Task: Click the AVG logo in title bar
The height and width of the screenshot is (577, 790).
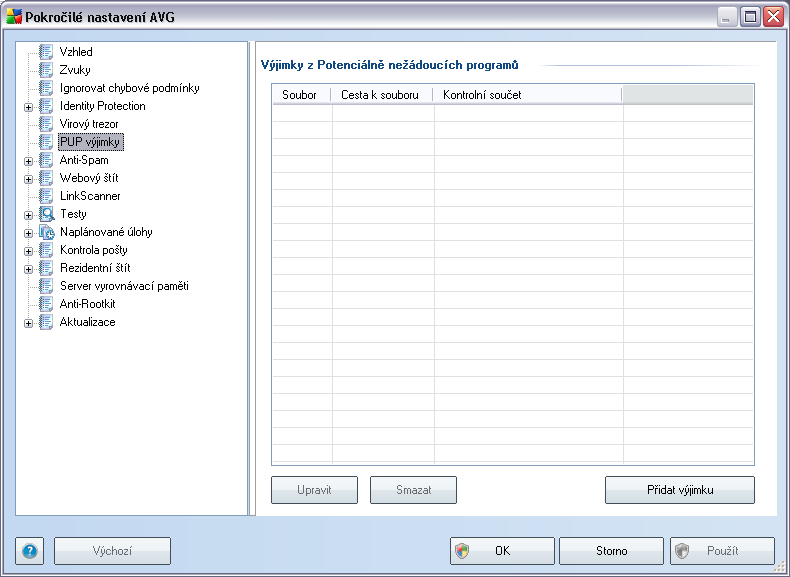Action: point(14,17)
